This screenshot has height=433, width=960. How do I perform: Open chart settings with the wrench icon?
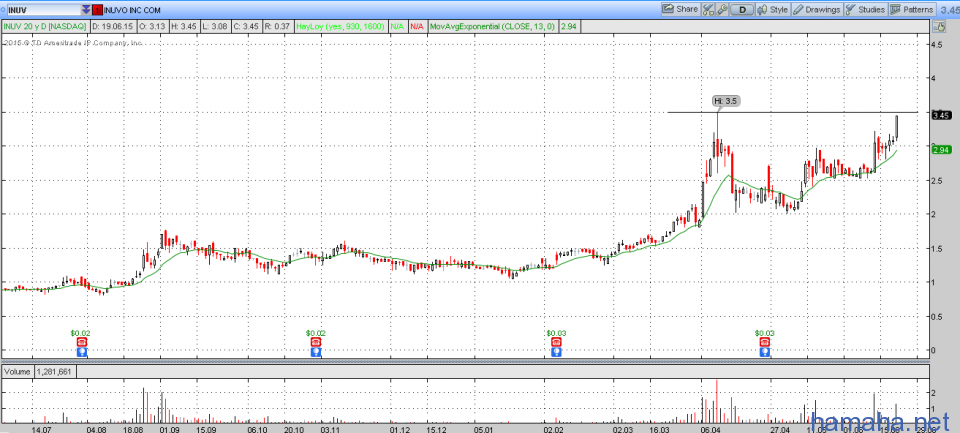(722, 9)
